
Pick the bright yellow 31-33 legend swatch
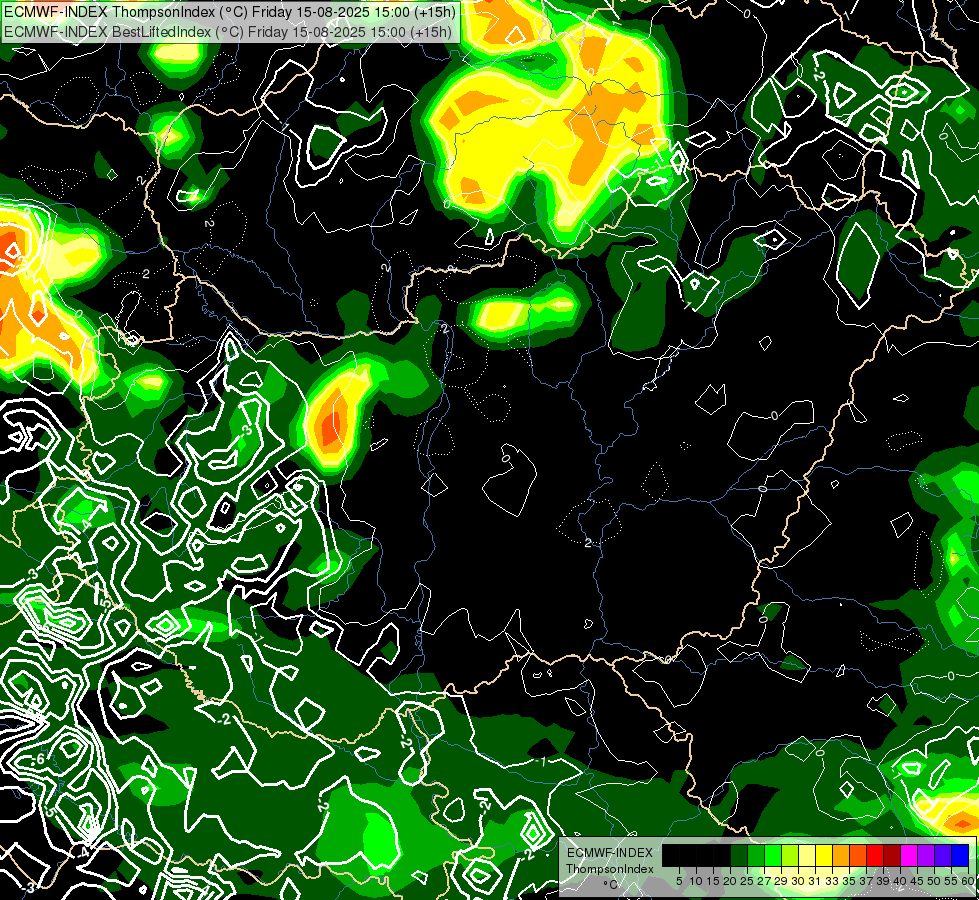tap(824, 855)
